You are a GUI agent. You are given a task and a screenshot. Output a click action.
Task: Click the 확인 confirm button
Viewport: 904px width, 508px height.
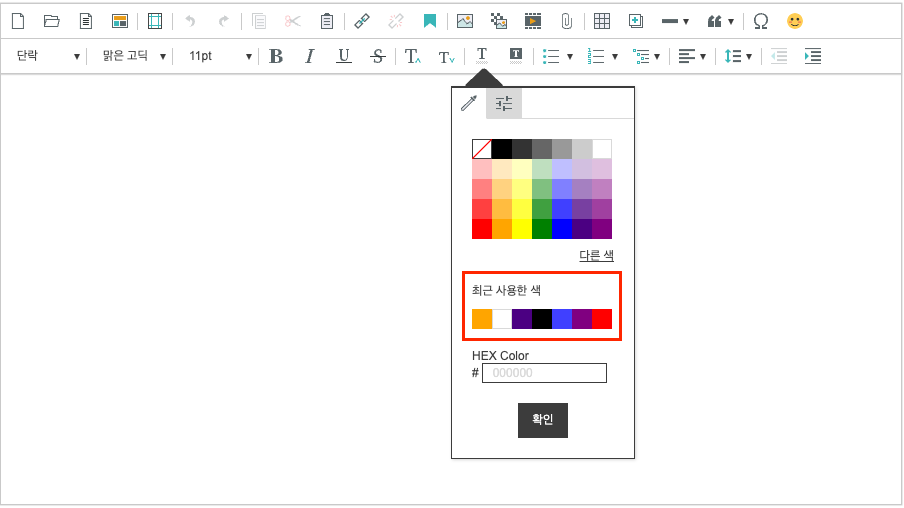click(x=542, y=420)
